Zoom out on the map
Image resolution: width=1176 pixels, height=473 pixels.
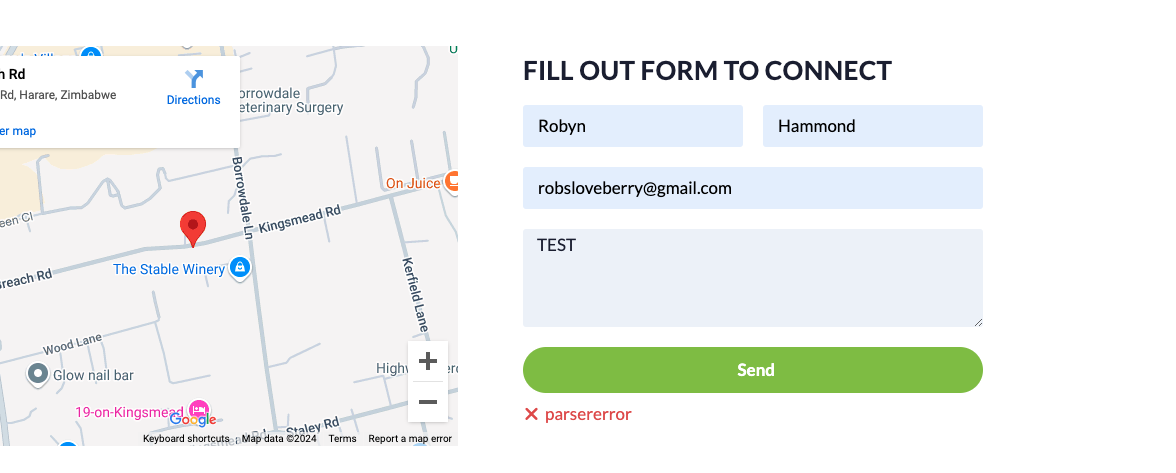[428, 402]
